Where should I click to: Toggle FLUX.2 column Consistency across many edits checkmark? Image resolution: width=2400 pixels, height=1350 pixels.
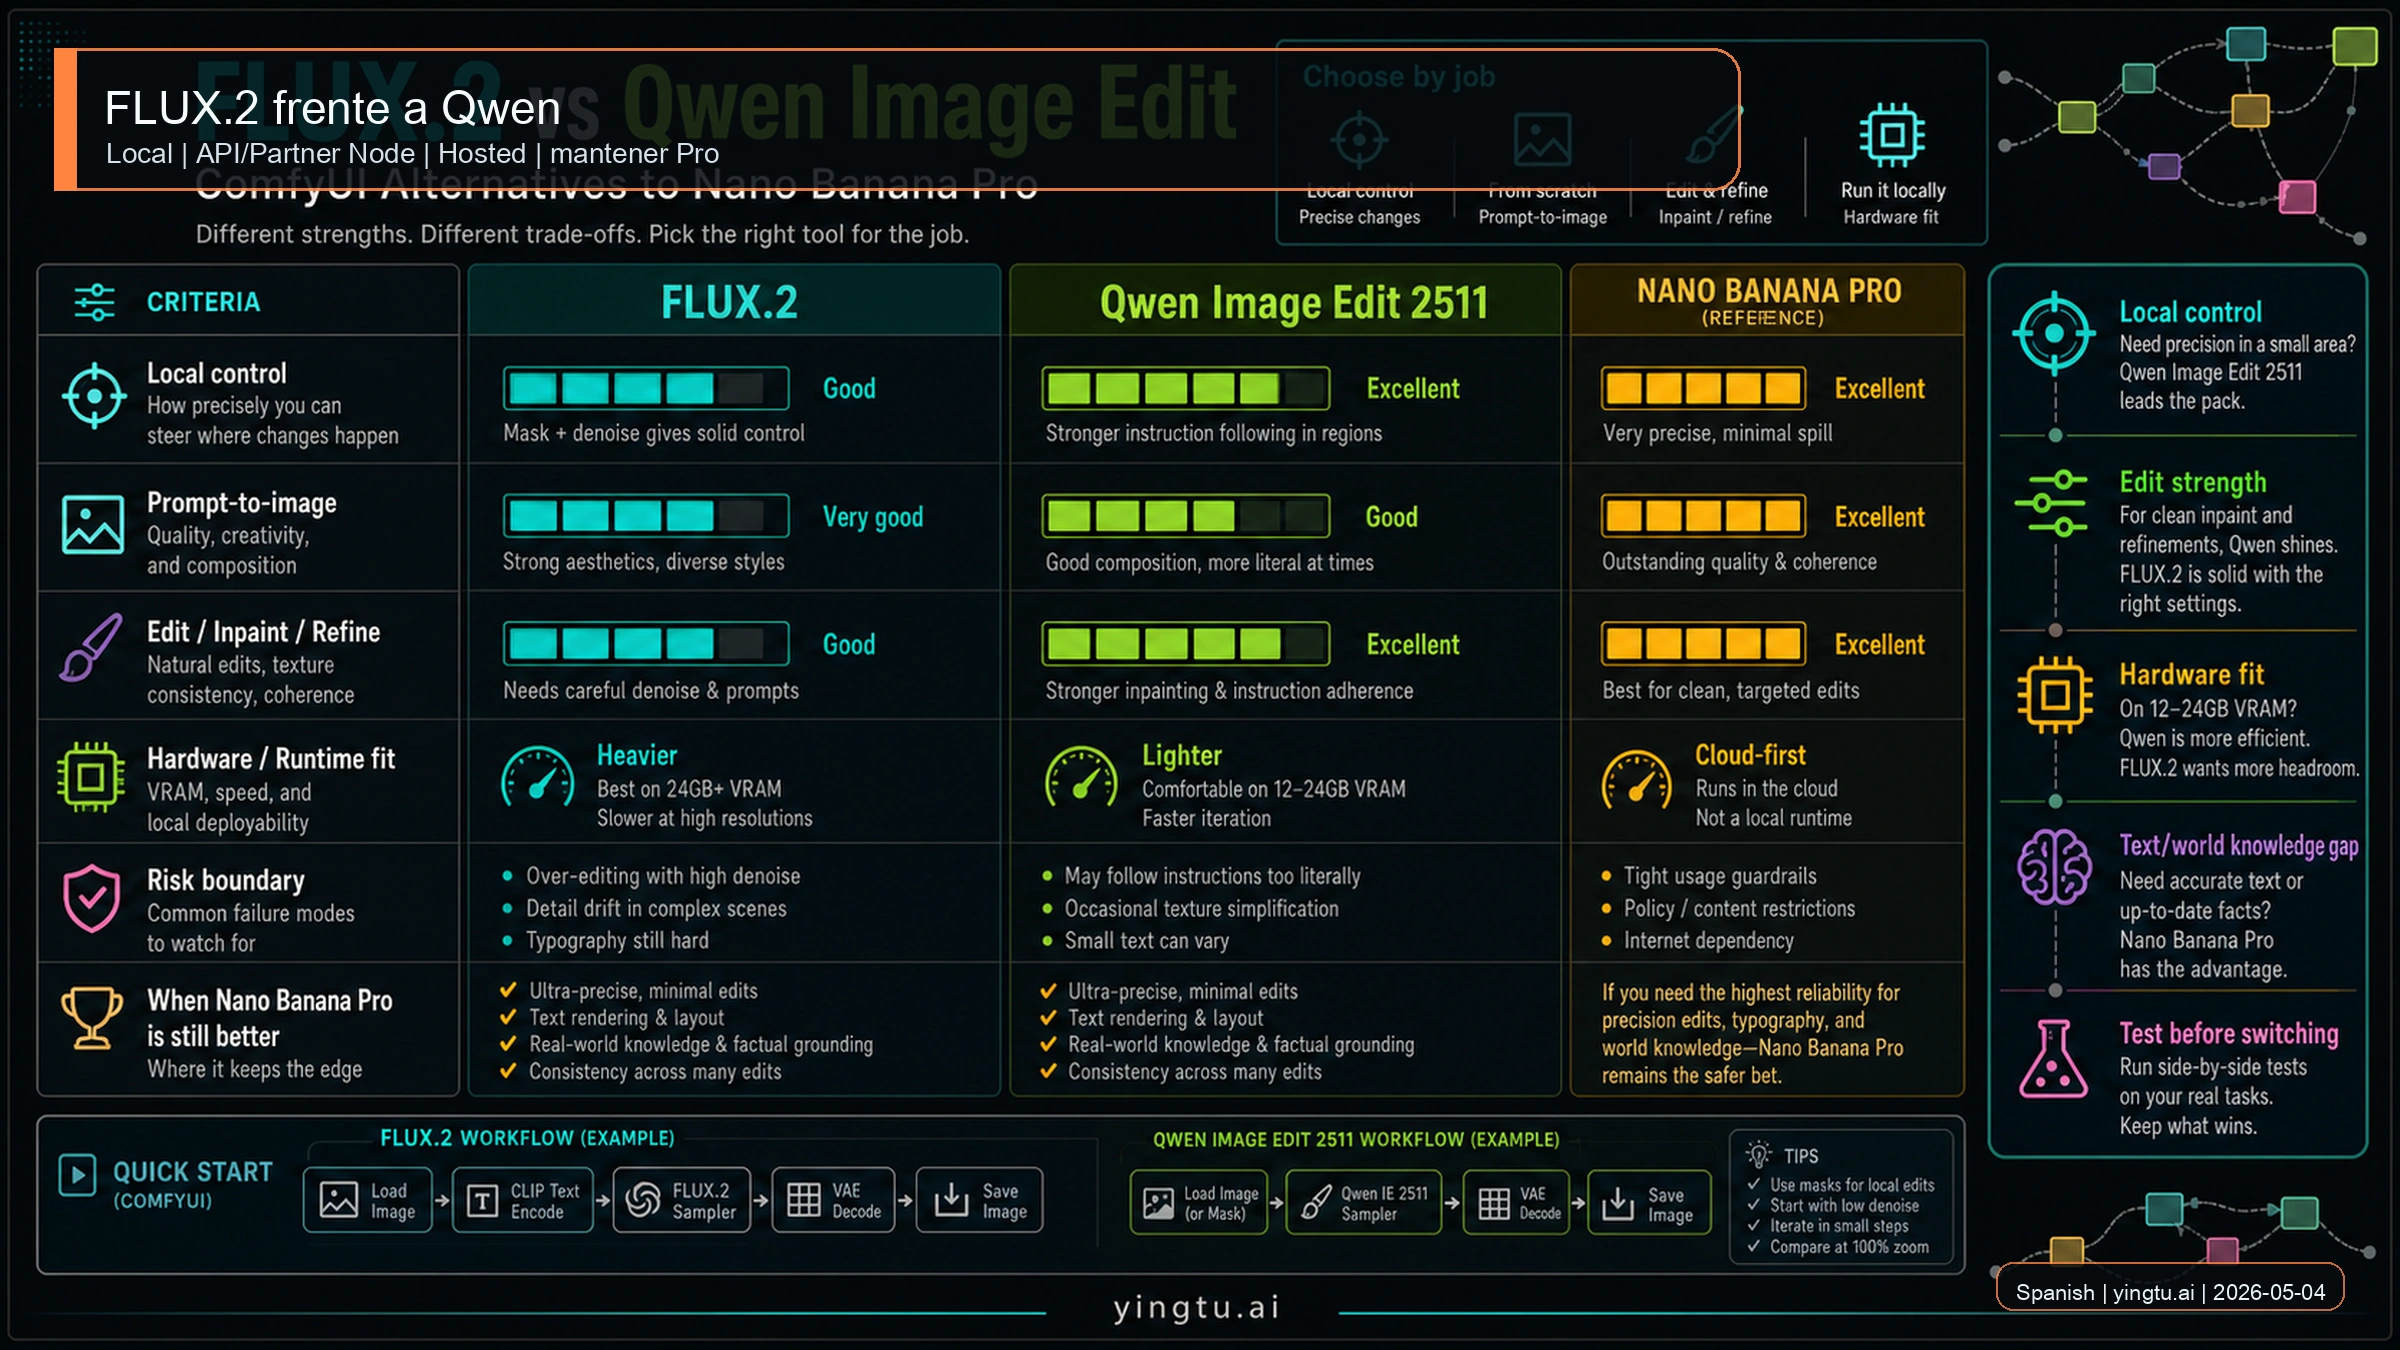coord(508,1071)
